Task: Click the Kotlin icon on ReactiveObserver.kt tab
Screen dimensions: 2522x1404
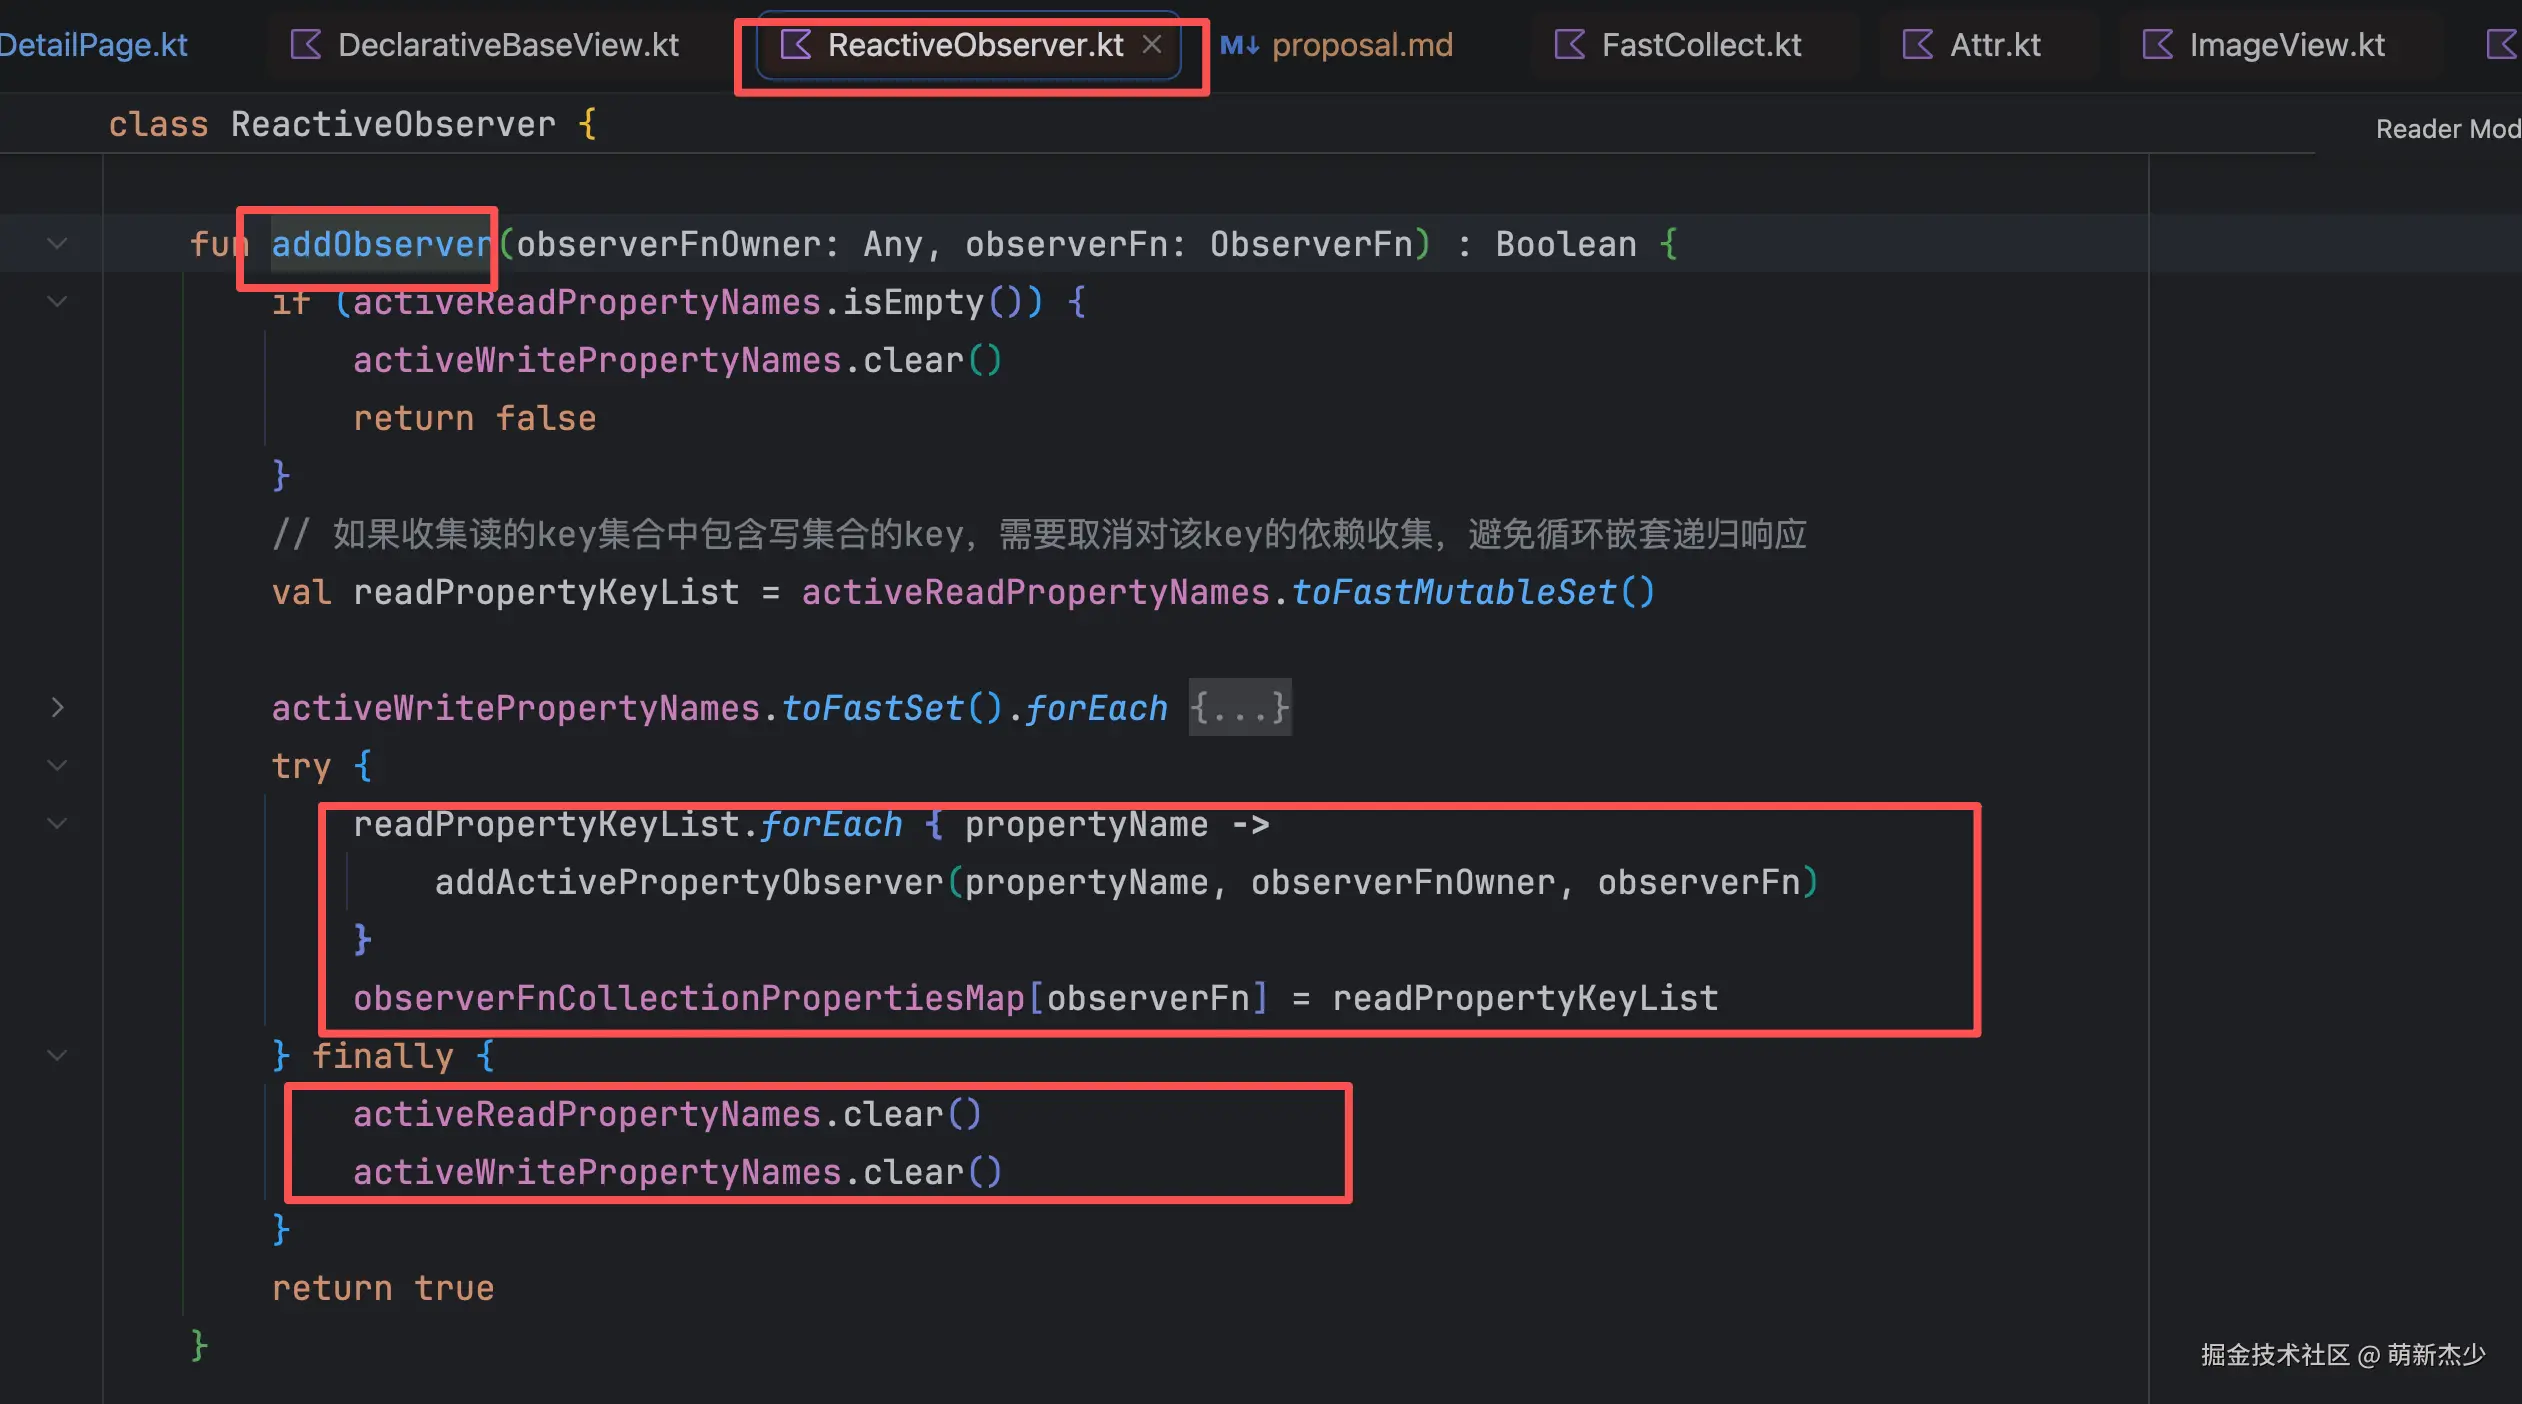Action: [x=796, y=44]
